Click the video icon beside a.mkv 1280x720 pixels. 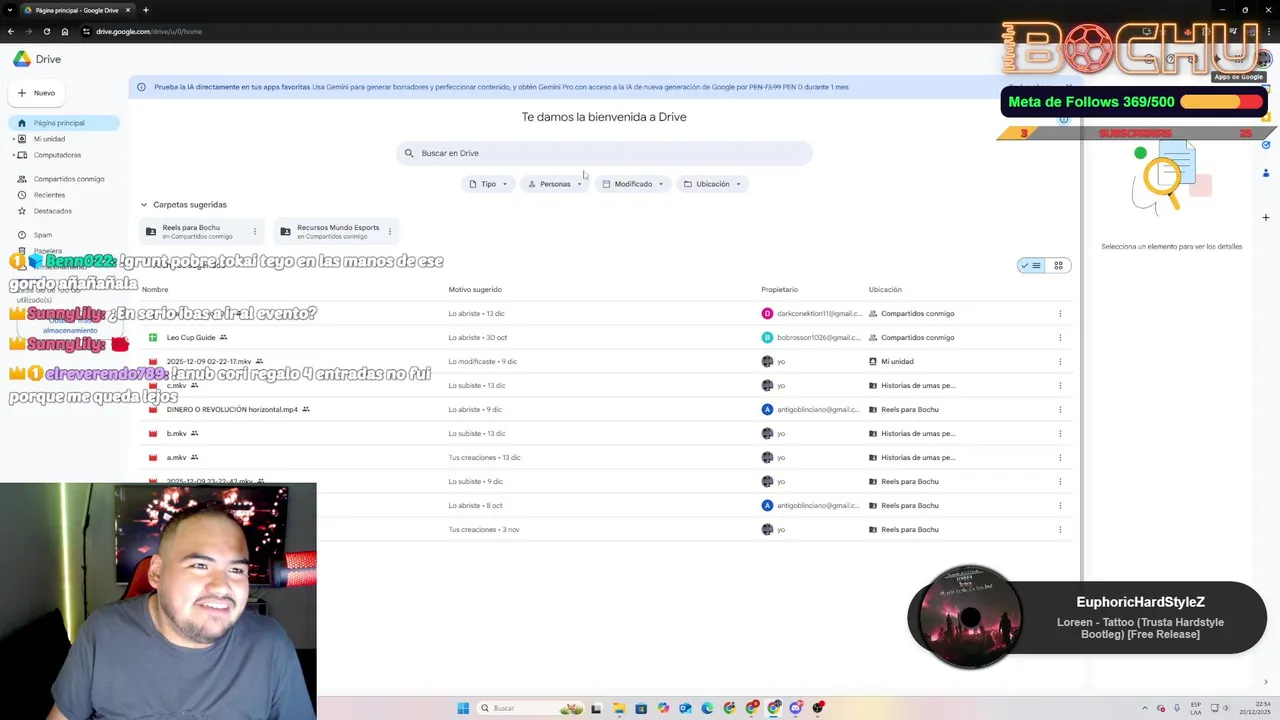(x=153, y=458)
